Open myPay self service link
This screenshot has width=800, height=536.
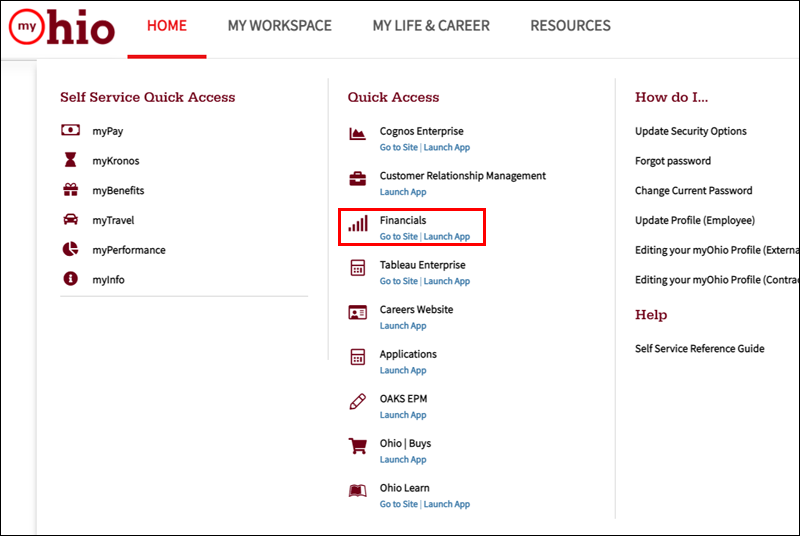(108, 131)
